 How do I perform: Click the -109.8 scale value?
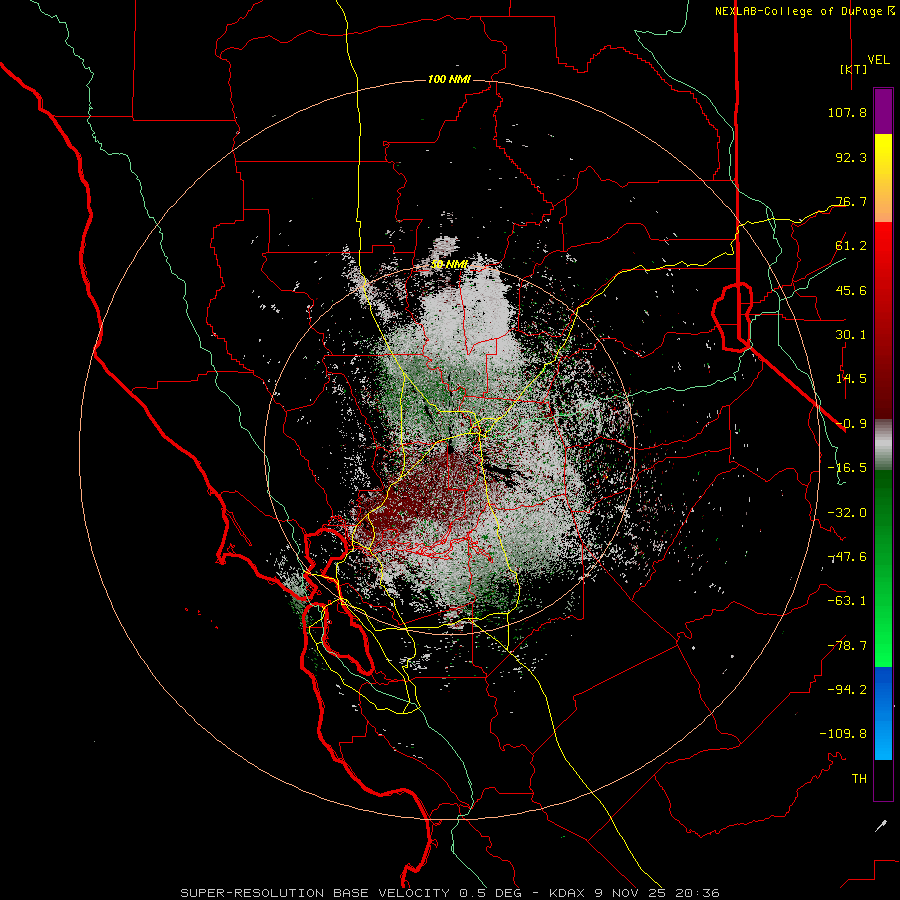pos(843,734)
